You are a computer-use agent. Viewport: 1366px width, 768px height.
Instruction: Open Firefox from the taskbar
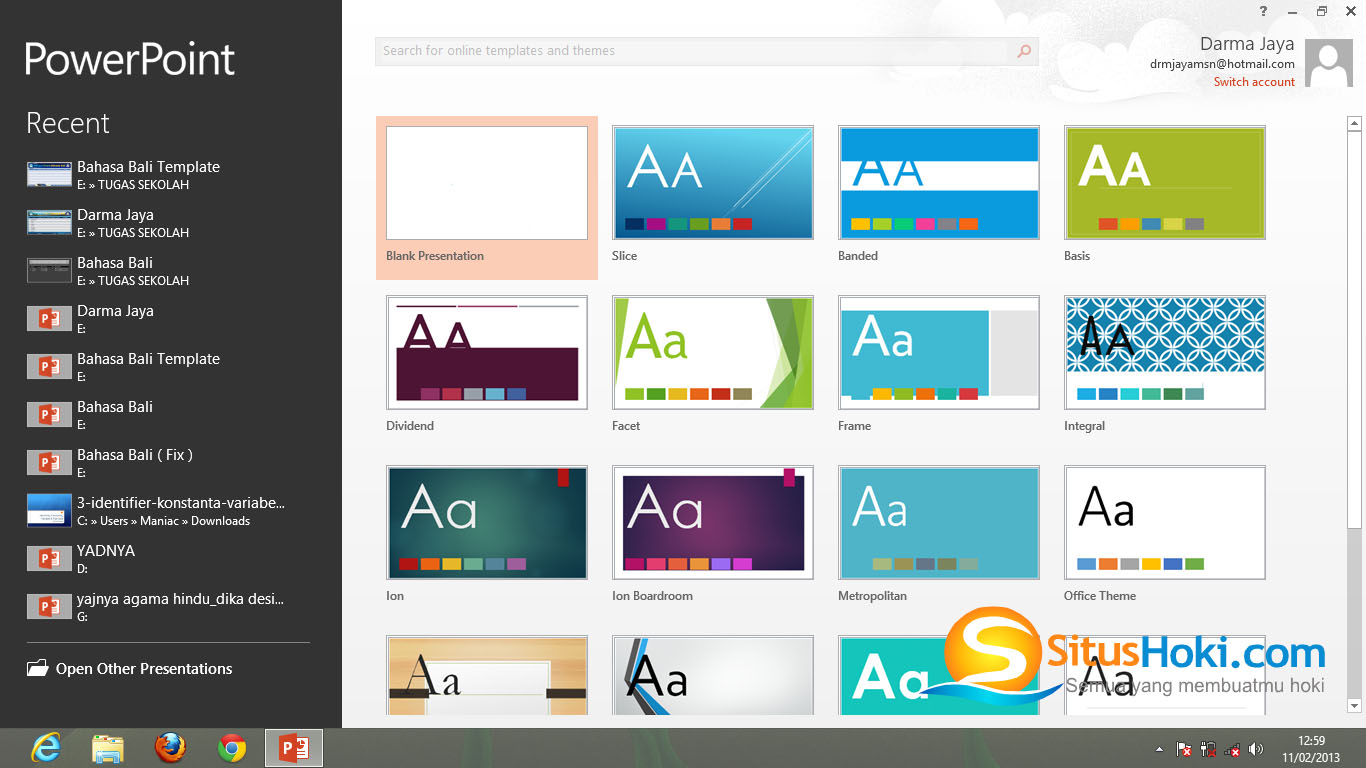click(171, 748)
